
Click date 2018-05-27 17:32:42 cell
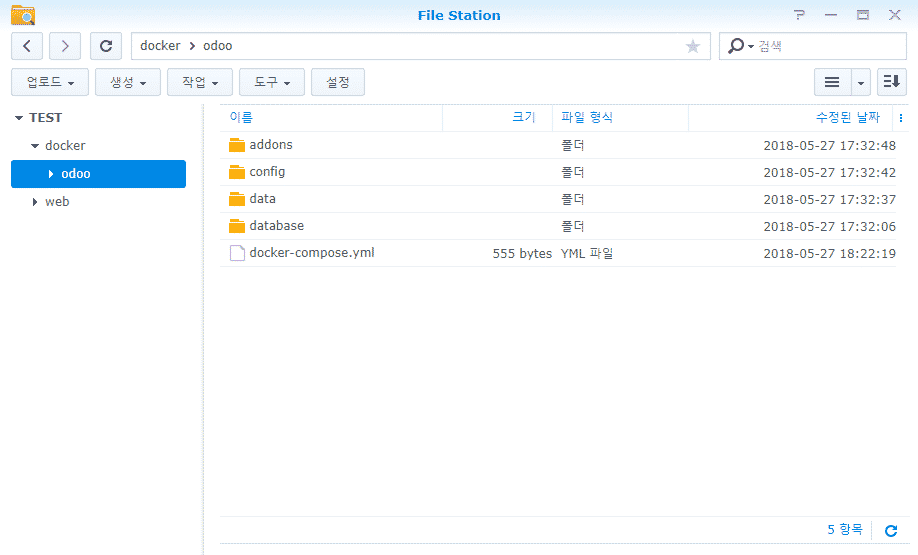[x=830, y=173]
